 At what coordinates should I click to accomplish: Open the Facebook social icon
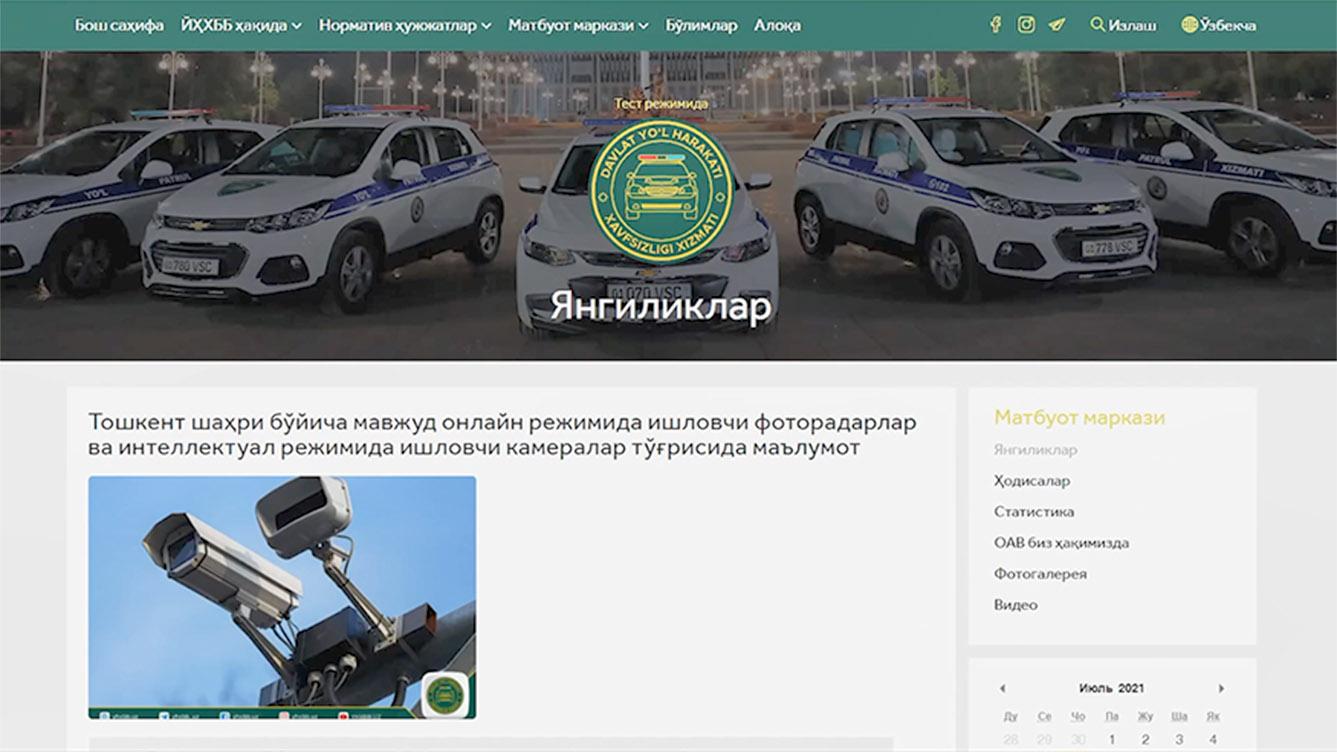pos(995,25)
